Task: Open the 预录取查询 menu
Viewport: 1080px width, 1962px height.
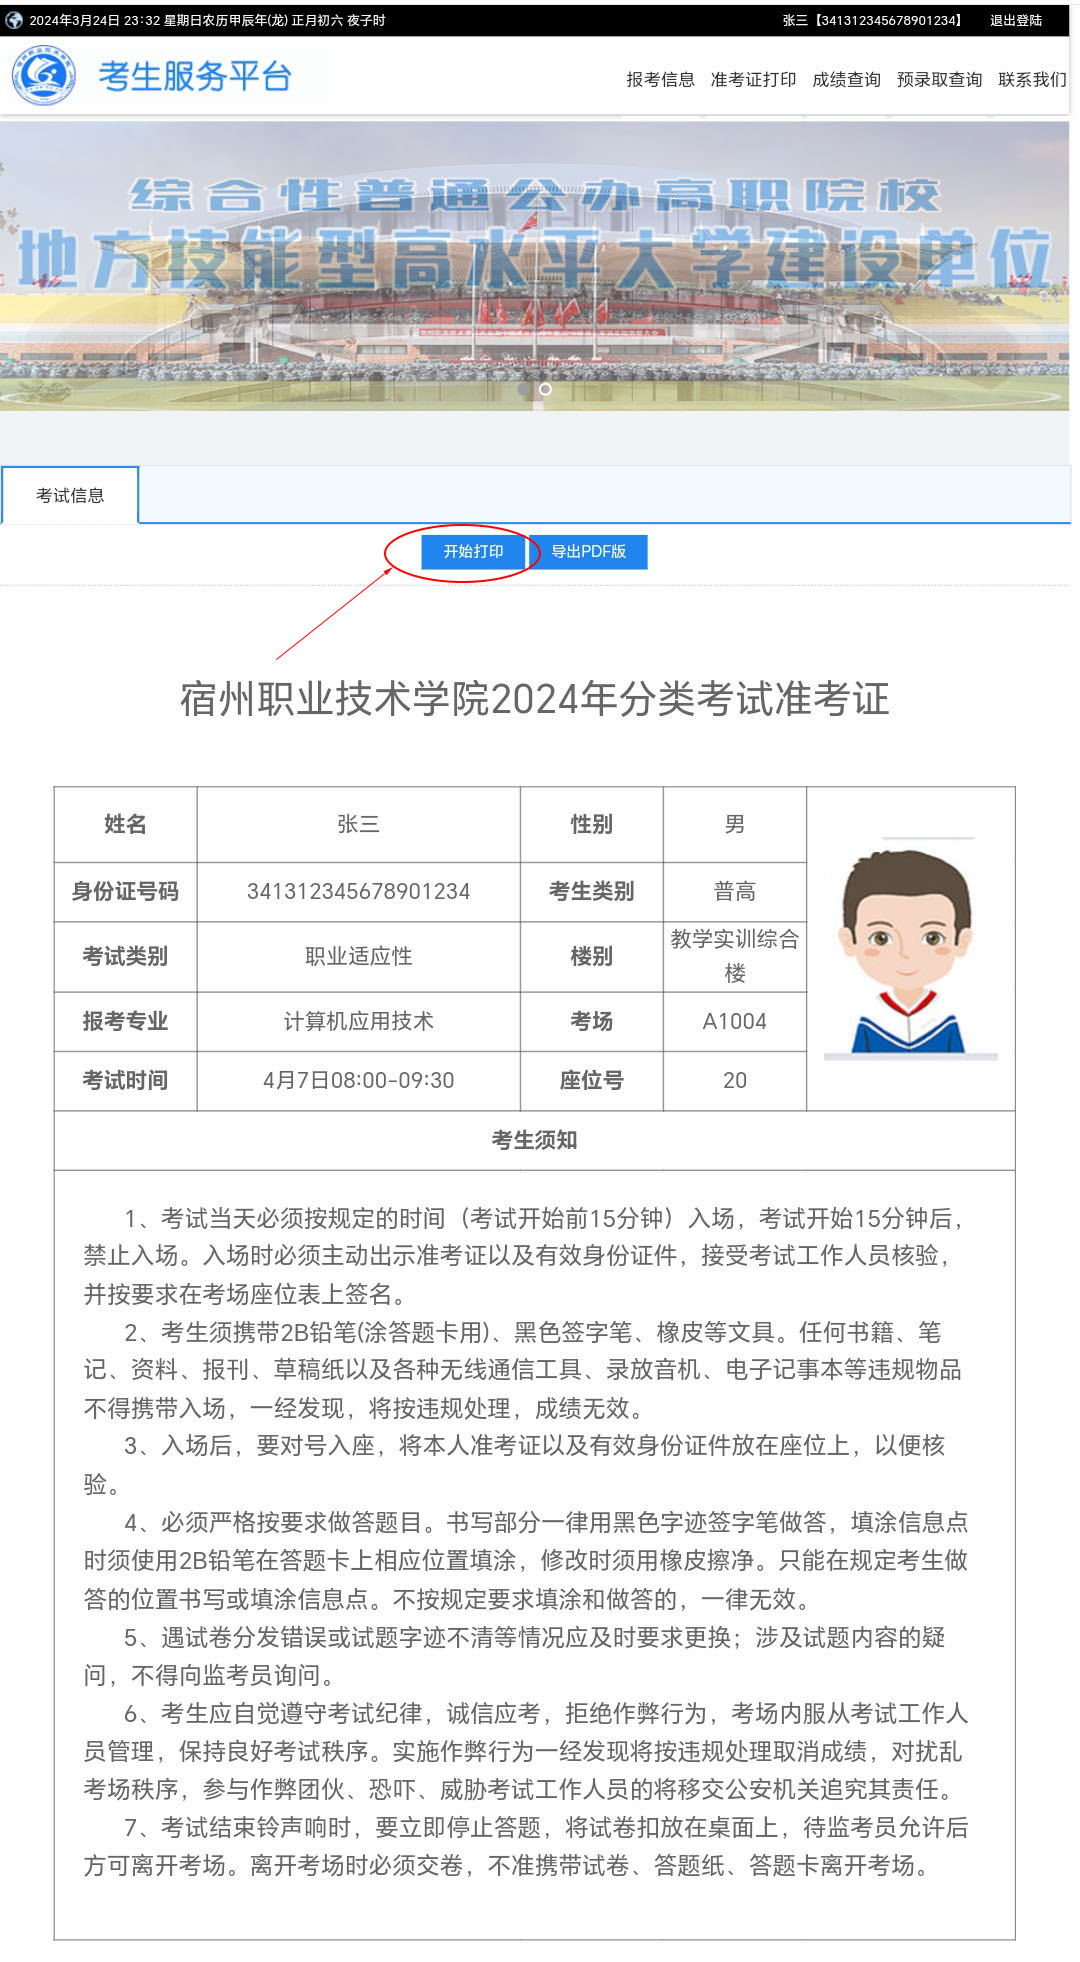Action: point(939,80)
